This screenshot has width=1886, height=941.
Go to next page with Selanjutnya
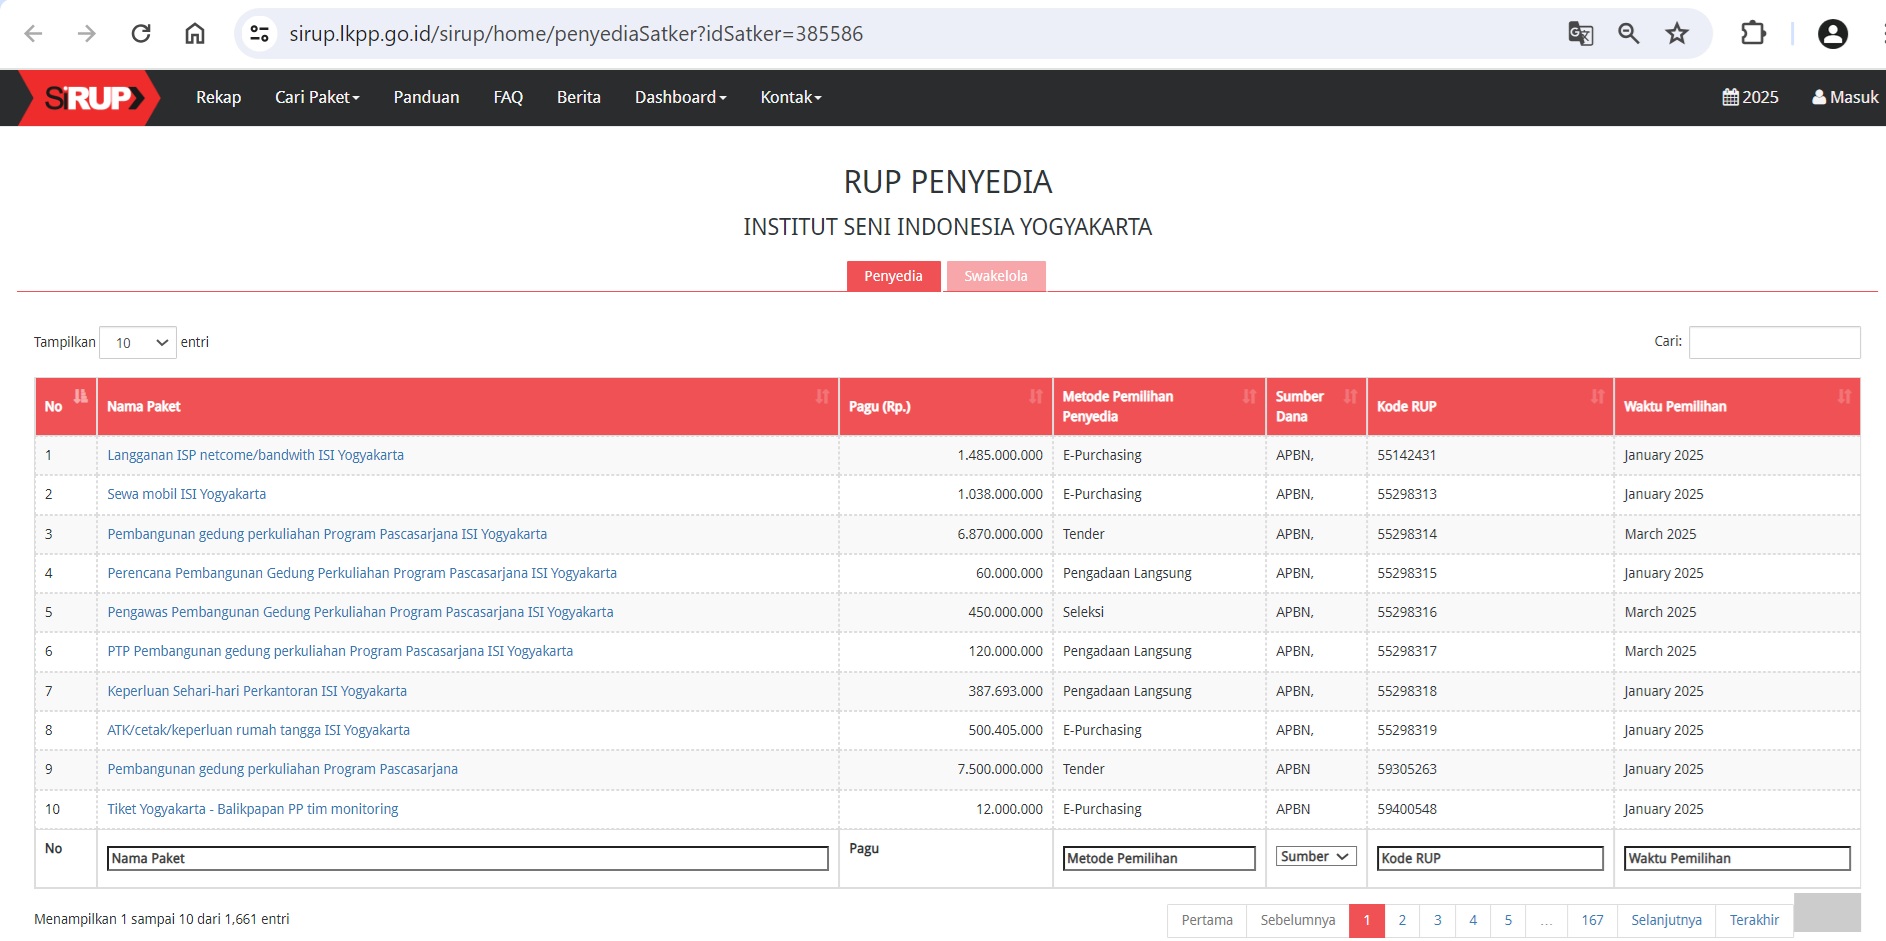[1666, 920]
